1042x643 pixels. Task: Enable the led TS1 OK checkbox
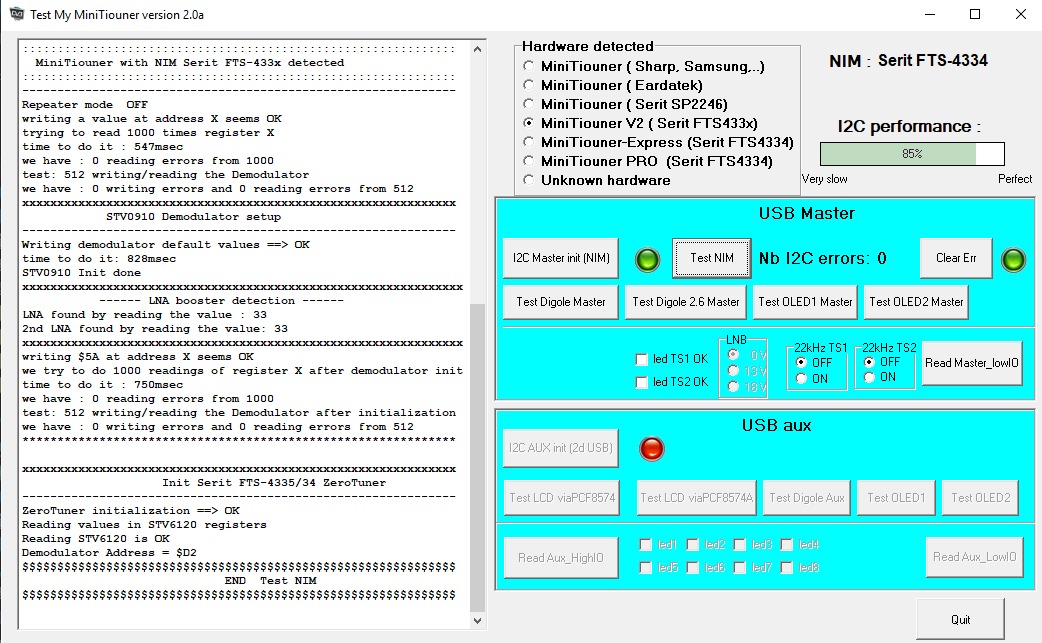[x=642, y=360]
